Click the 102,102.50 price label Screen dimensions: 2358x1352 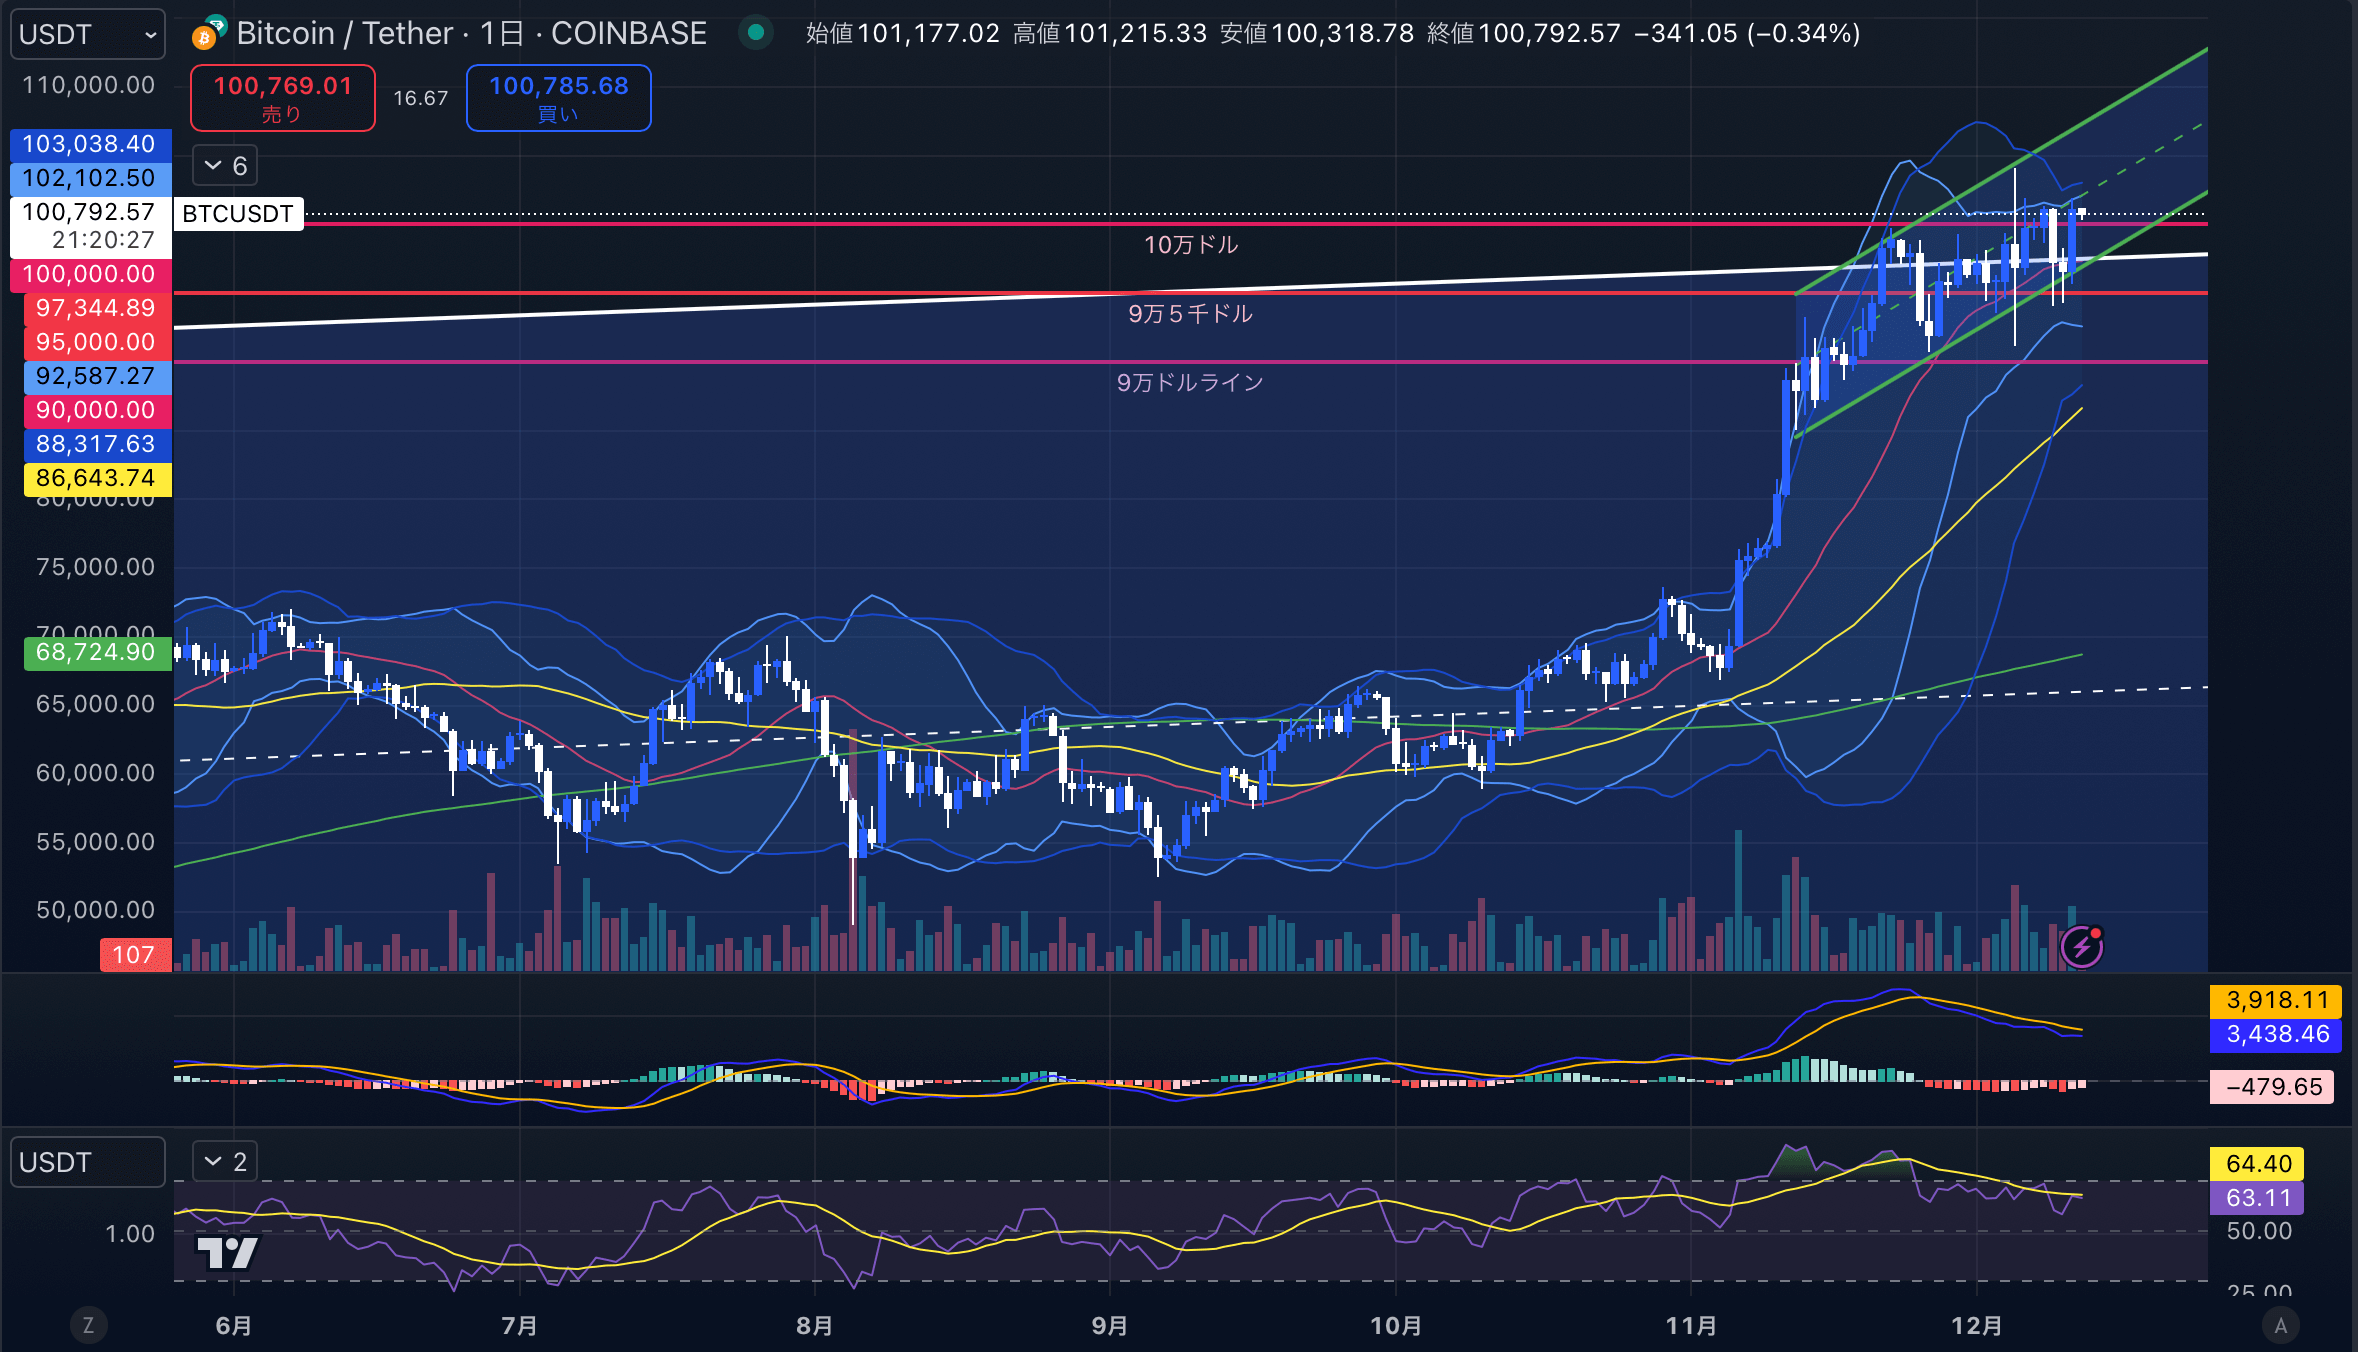tap(90, 178)
